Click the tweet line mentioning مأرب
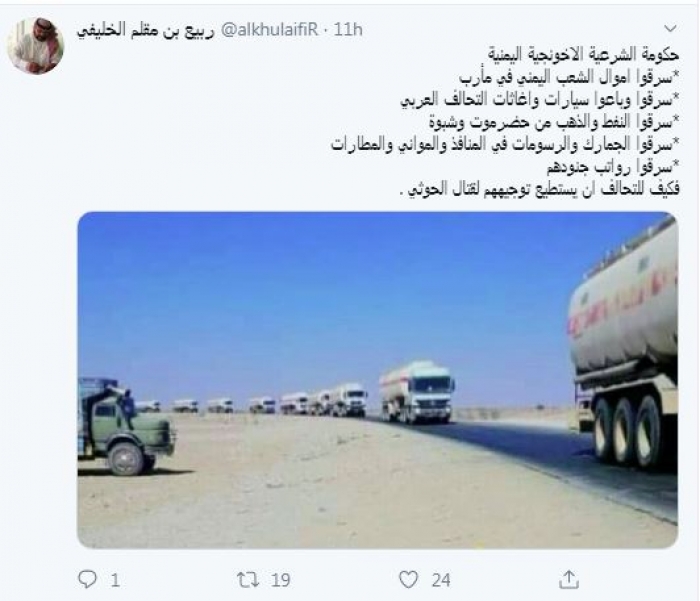Screen dimensions: 700x601 pyautogui.click(x=569, y=77)
